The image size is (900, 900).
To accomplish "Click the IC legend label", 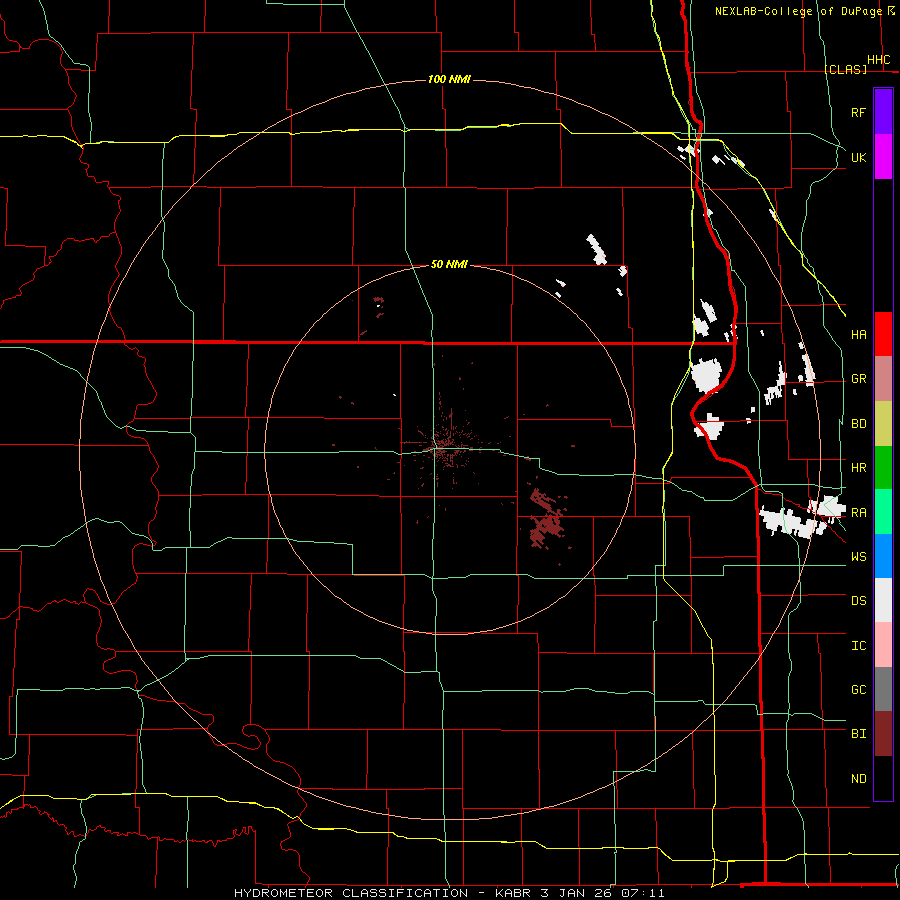I will pos(858,645).
